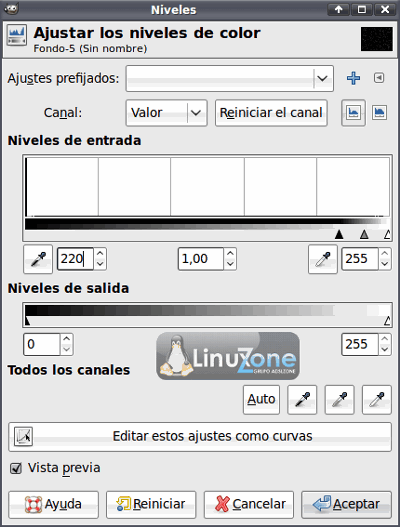This screenshot has height=527, width=400.
Task: Click the Aceptar button
Action: (x=346, y=504)
